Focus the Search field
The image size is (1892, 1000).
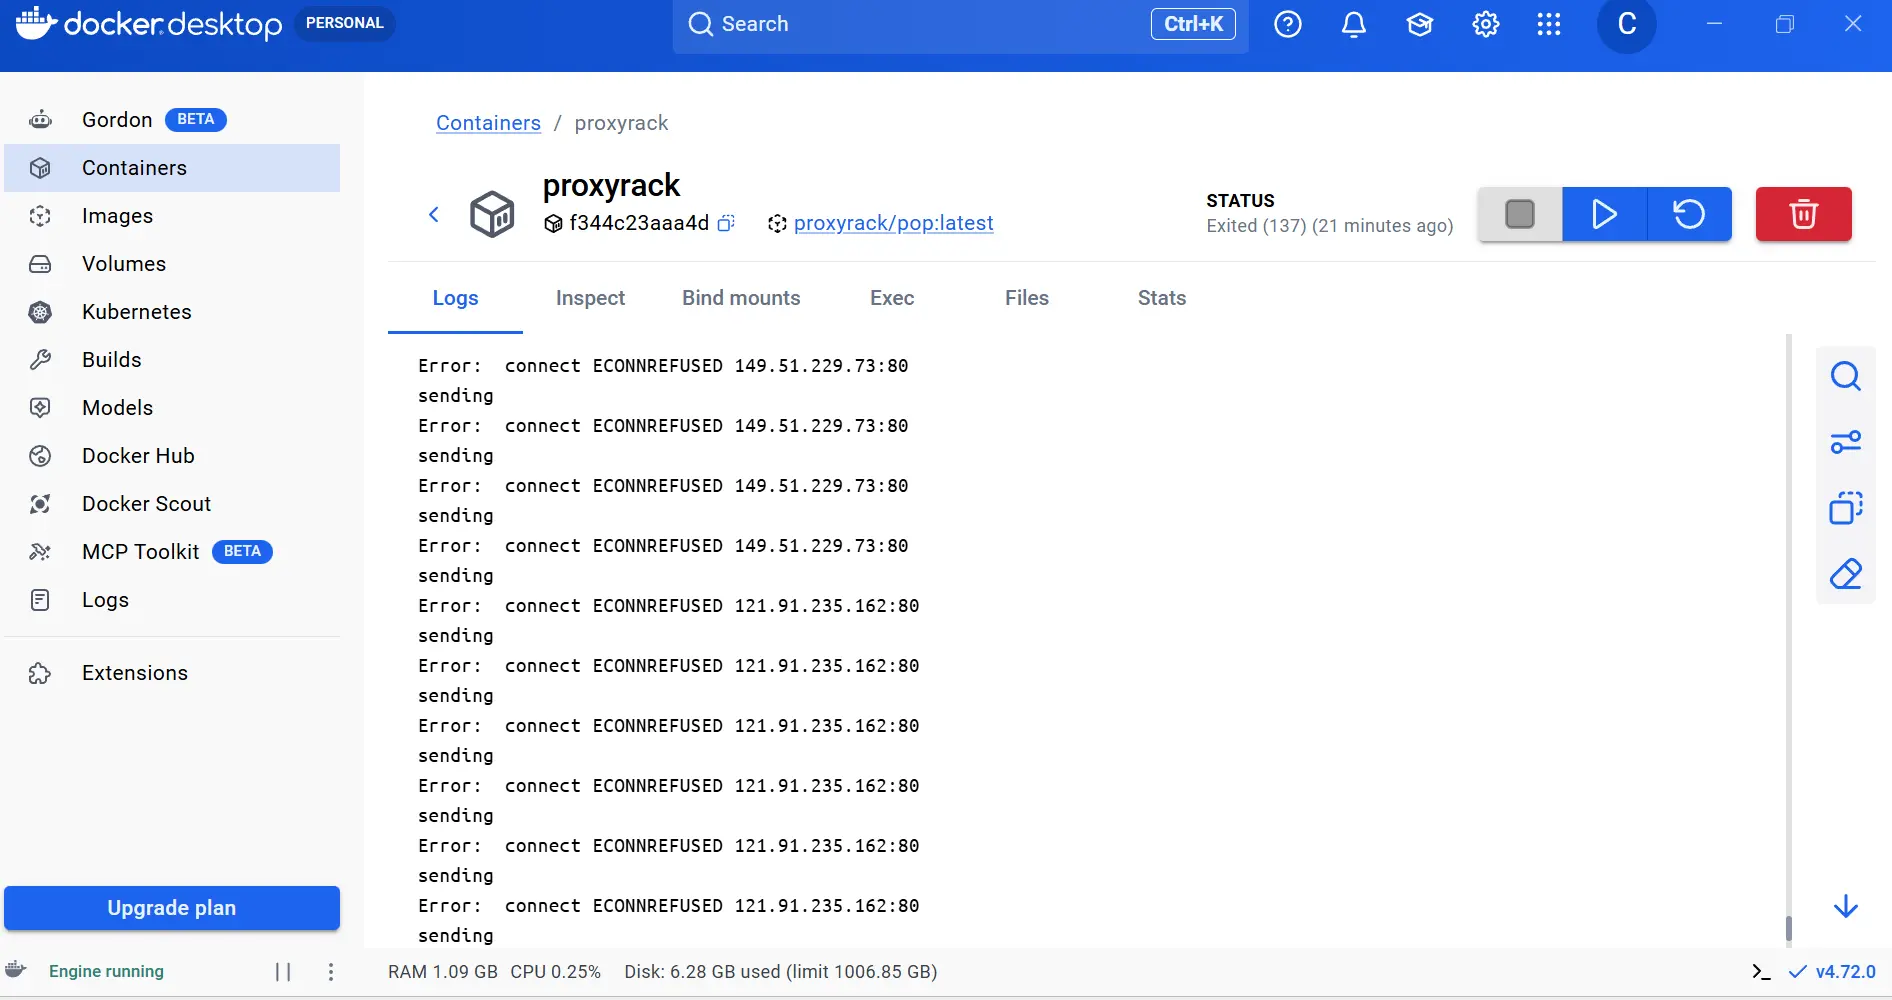(960, 24)
